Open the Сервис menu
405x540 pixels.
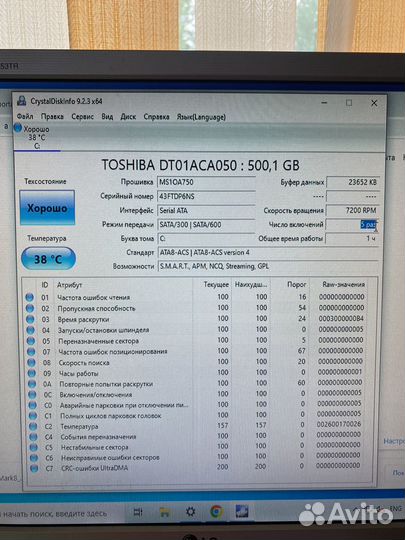pos(82,117)
